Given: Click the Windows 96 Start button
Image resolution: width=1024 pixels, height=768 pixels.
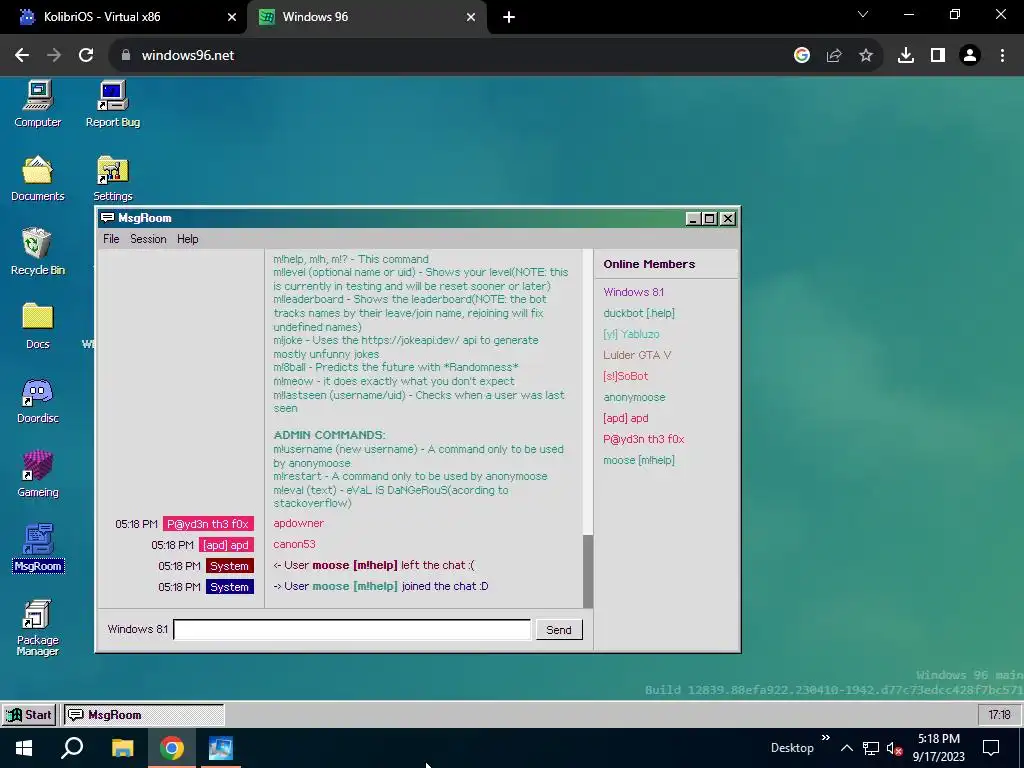Looking at the screenshot, I should pyautogui.click(x=29, y=714).
